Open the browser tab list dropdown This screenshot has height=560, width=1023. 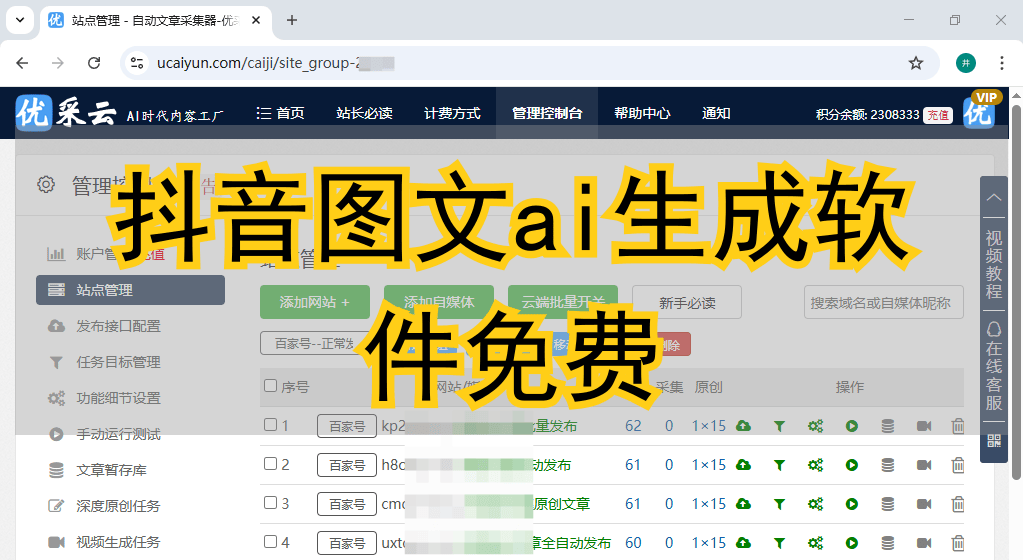(x=19, y=20)
